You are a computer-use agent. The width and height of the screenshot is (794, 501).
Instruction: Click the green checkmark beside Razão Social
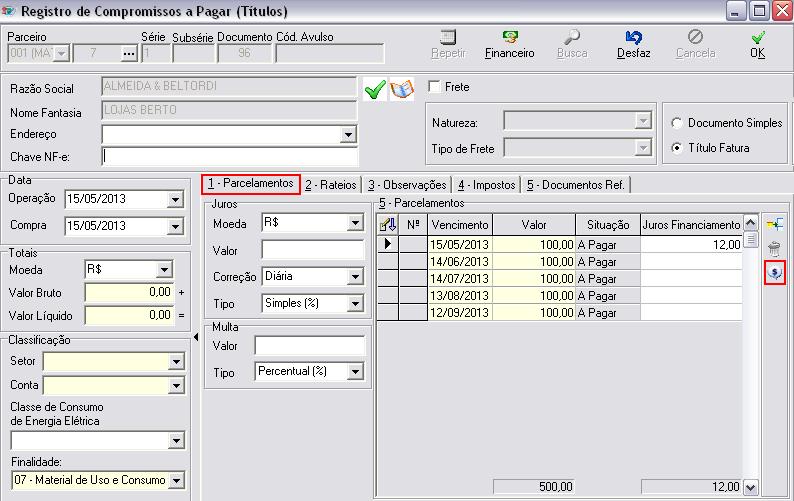375,90
